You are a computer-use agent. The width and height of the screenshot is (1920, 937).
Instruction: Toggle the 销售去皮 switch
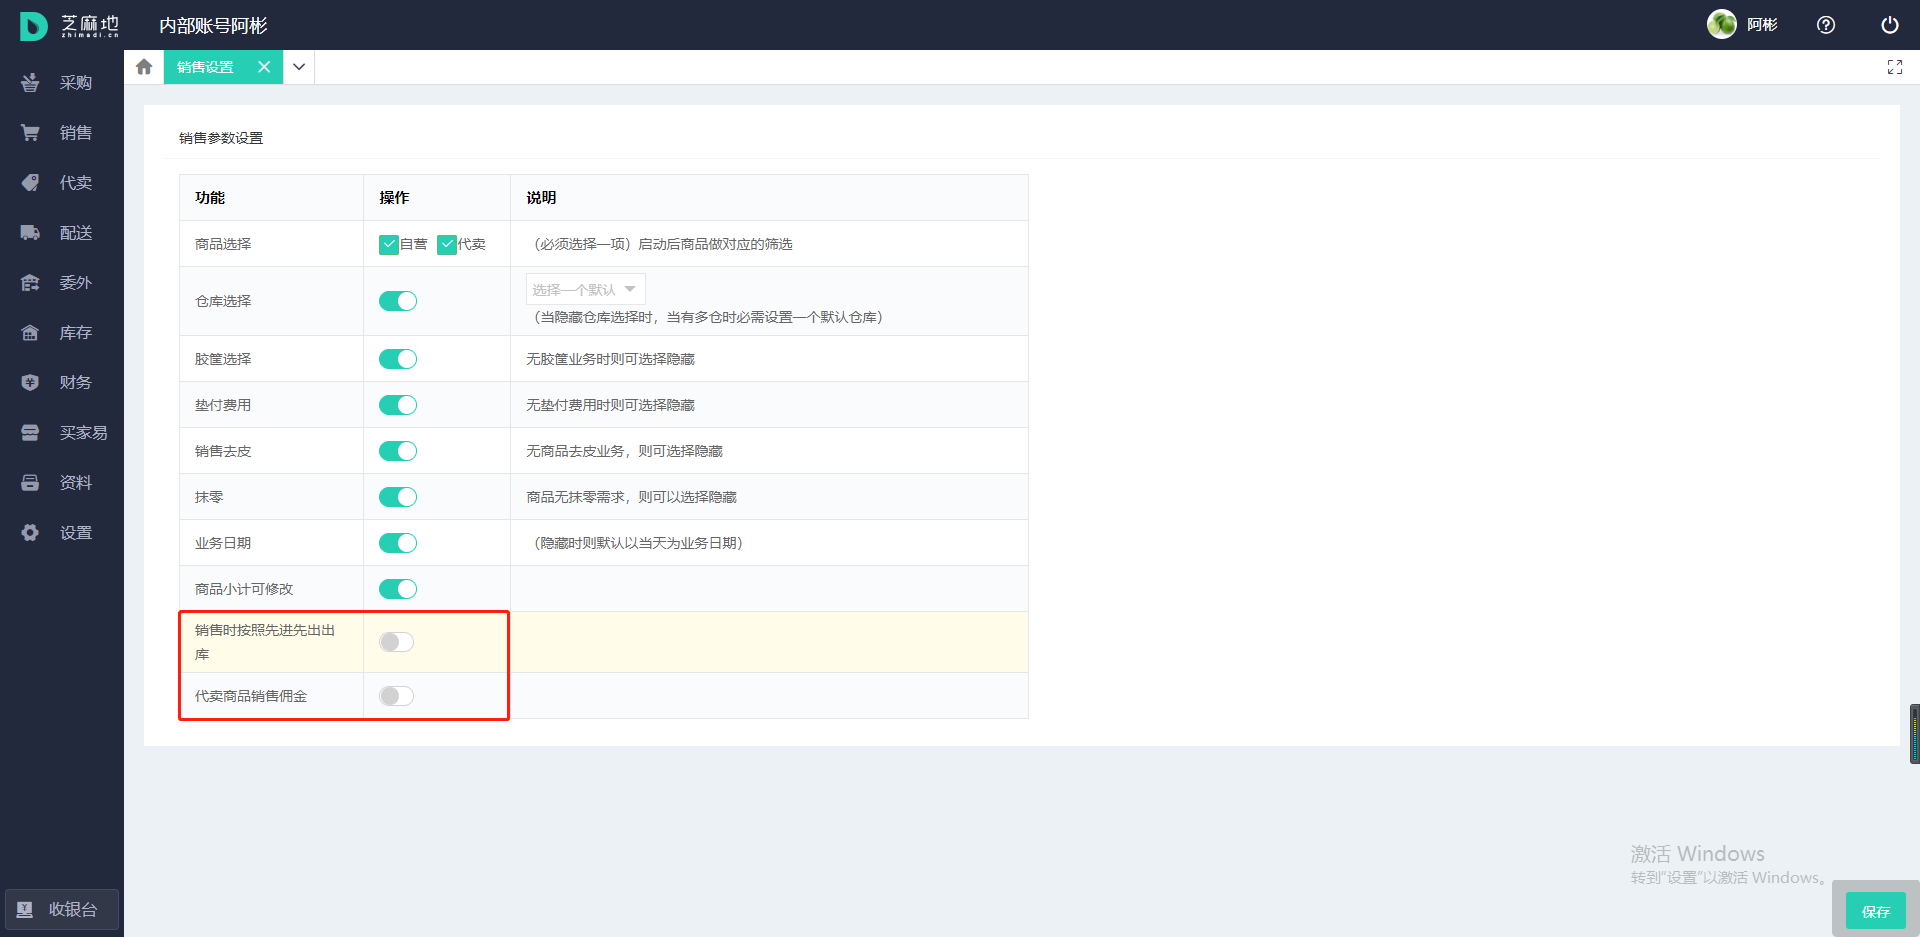click(x=398, y=451)
